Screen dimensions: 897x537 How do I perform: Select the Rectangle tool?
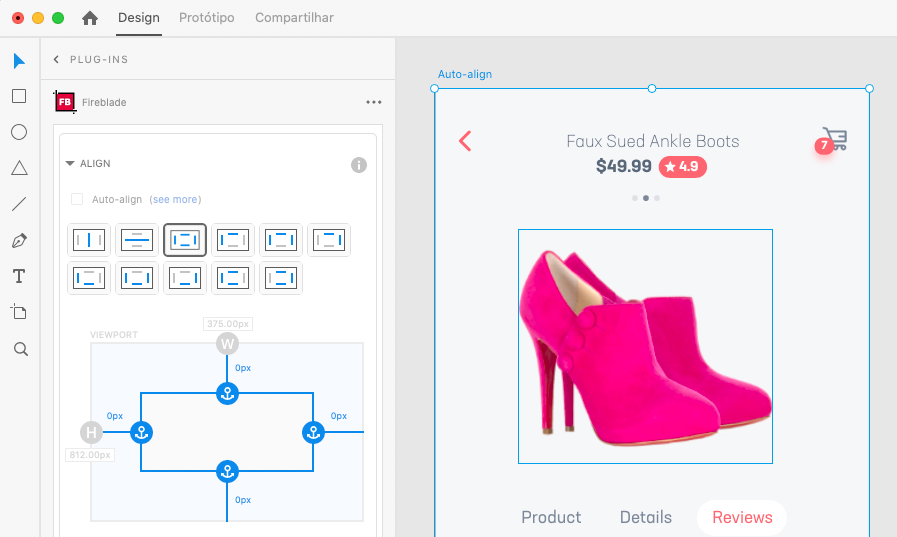19,96
